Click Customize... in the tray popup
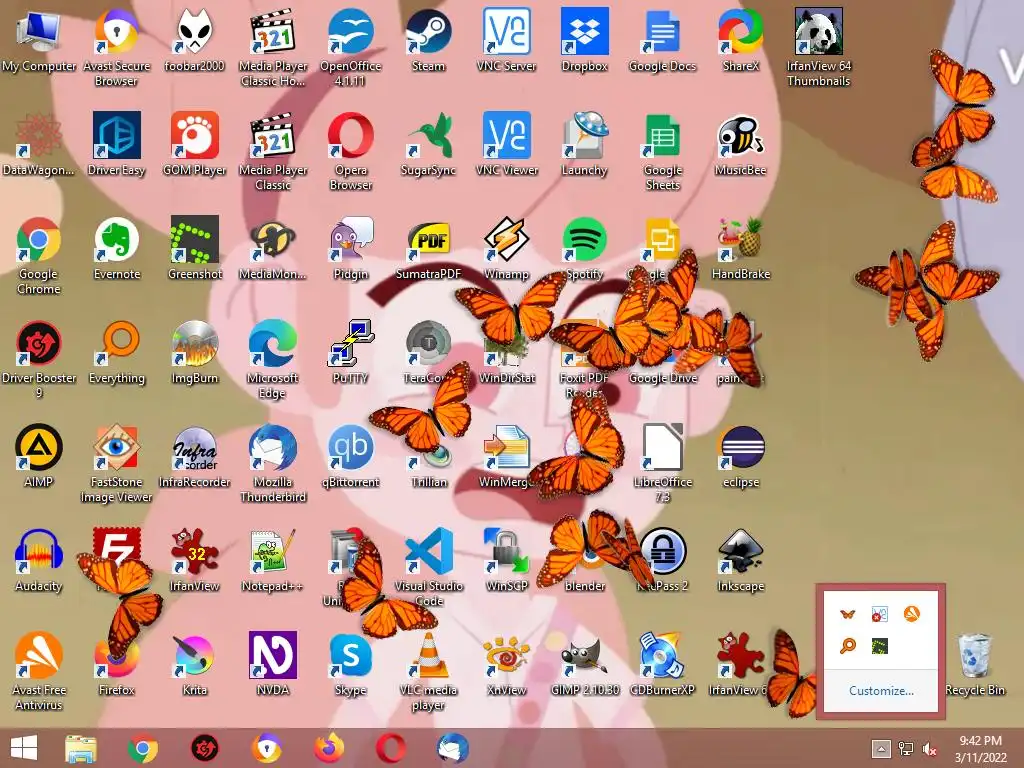1024x768 pixels. (881, 690)
